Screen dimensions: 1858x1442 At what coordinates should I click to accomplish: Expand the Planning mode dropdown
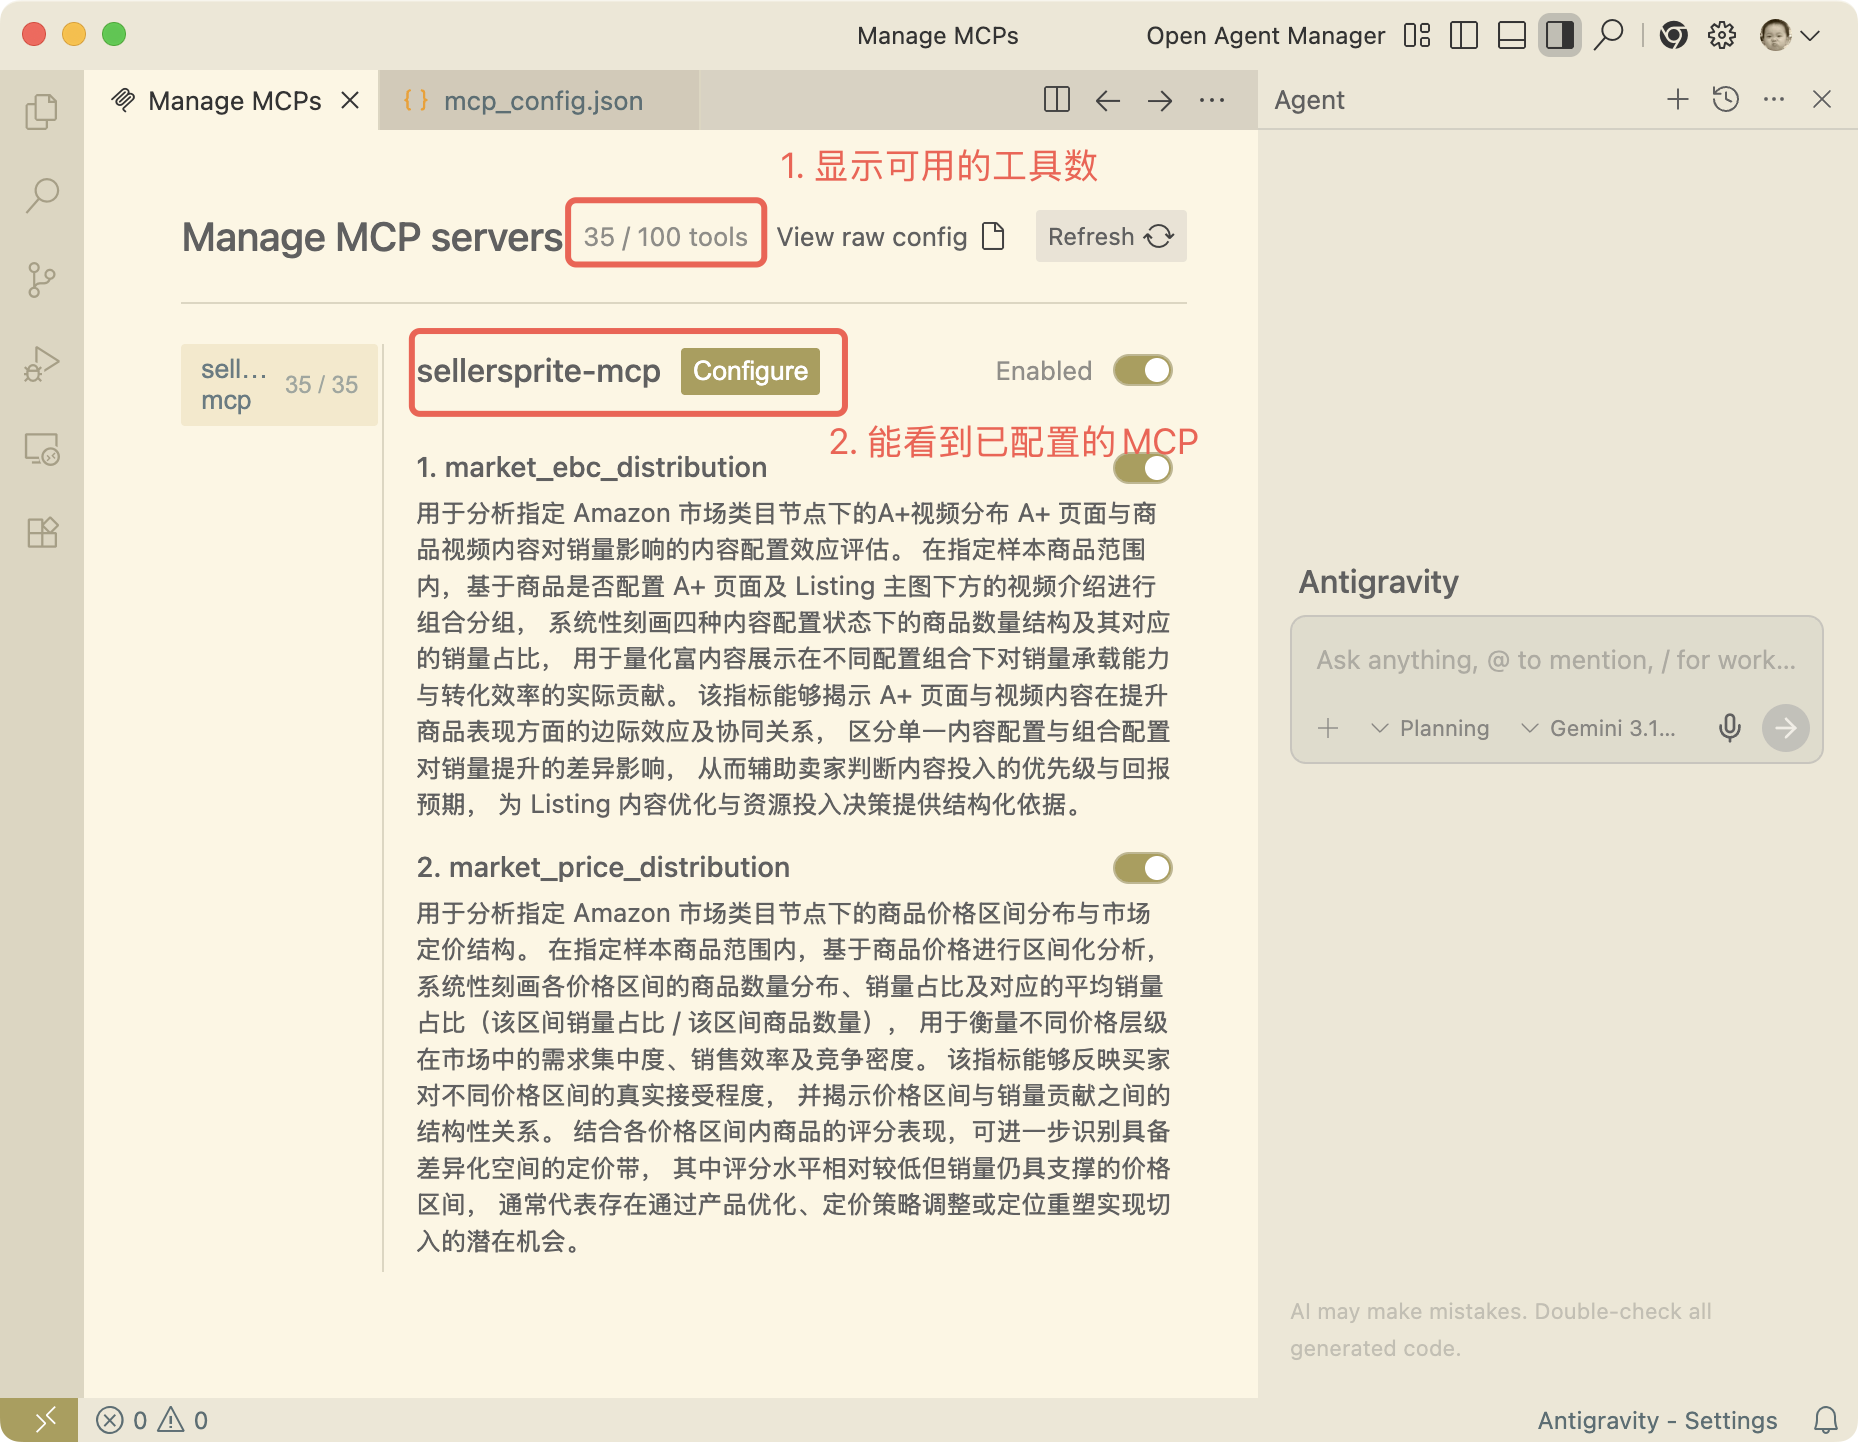[1430, 728]
